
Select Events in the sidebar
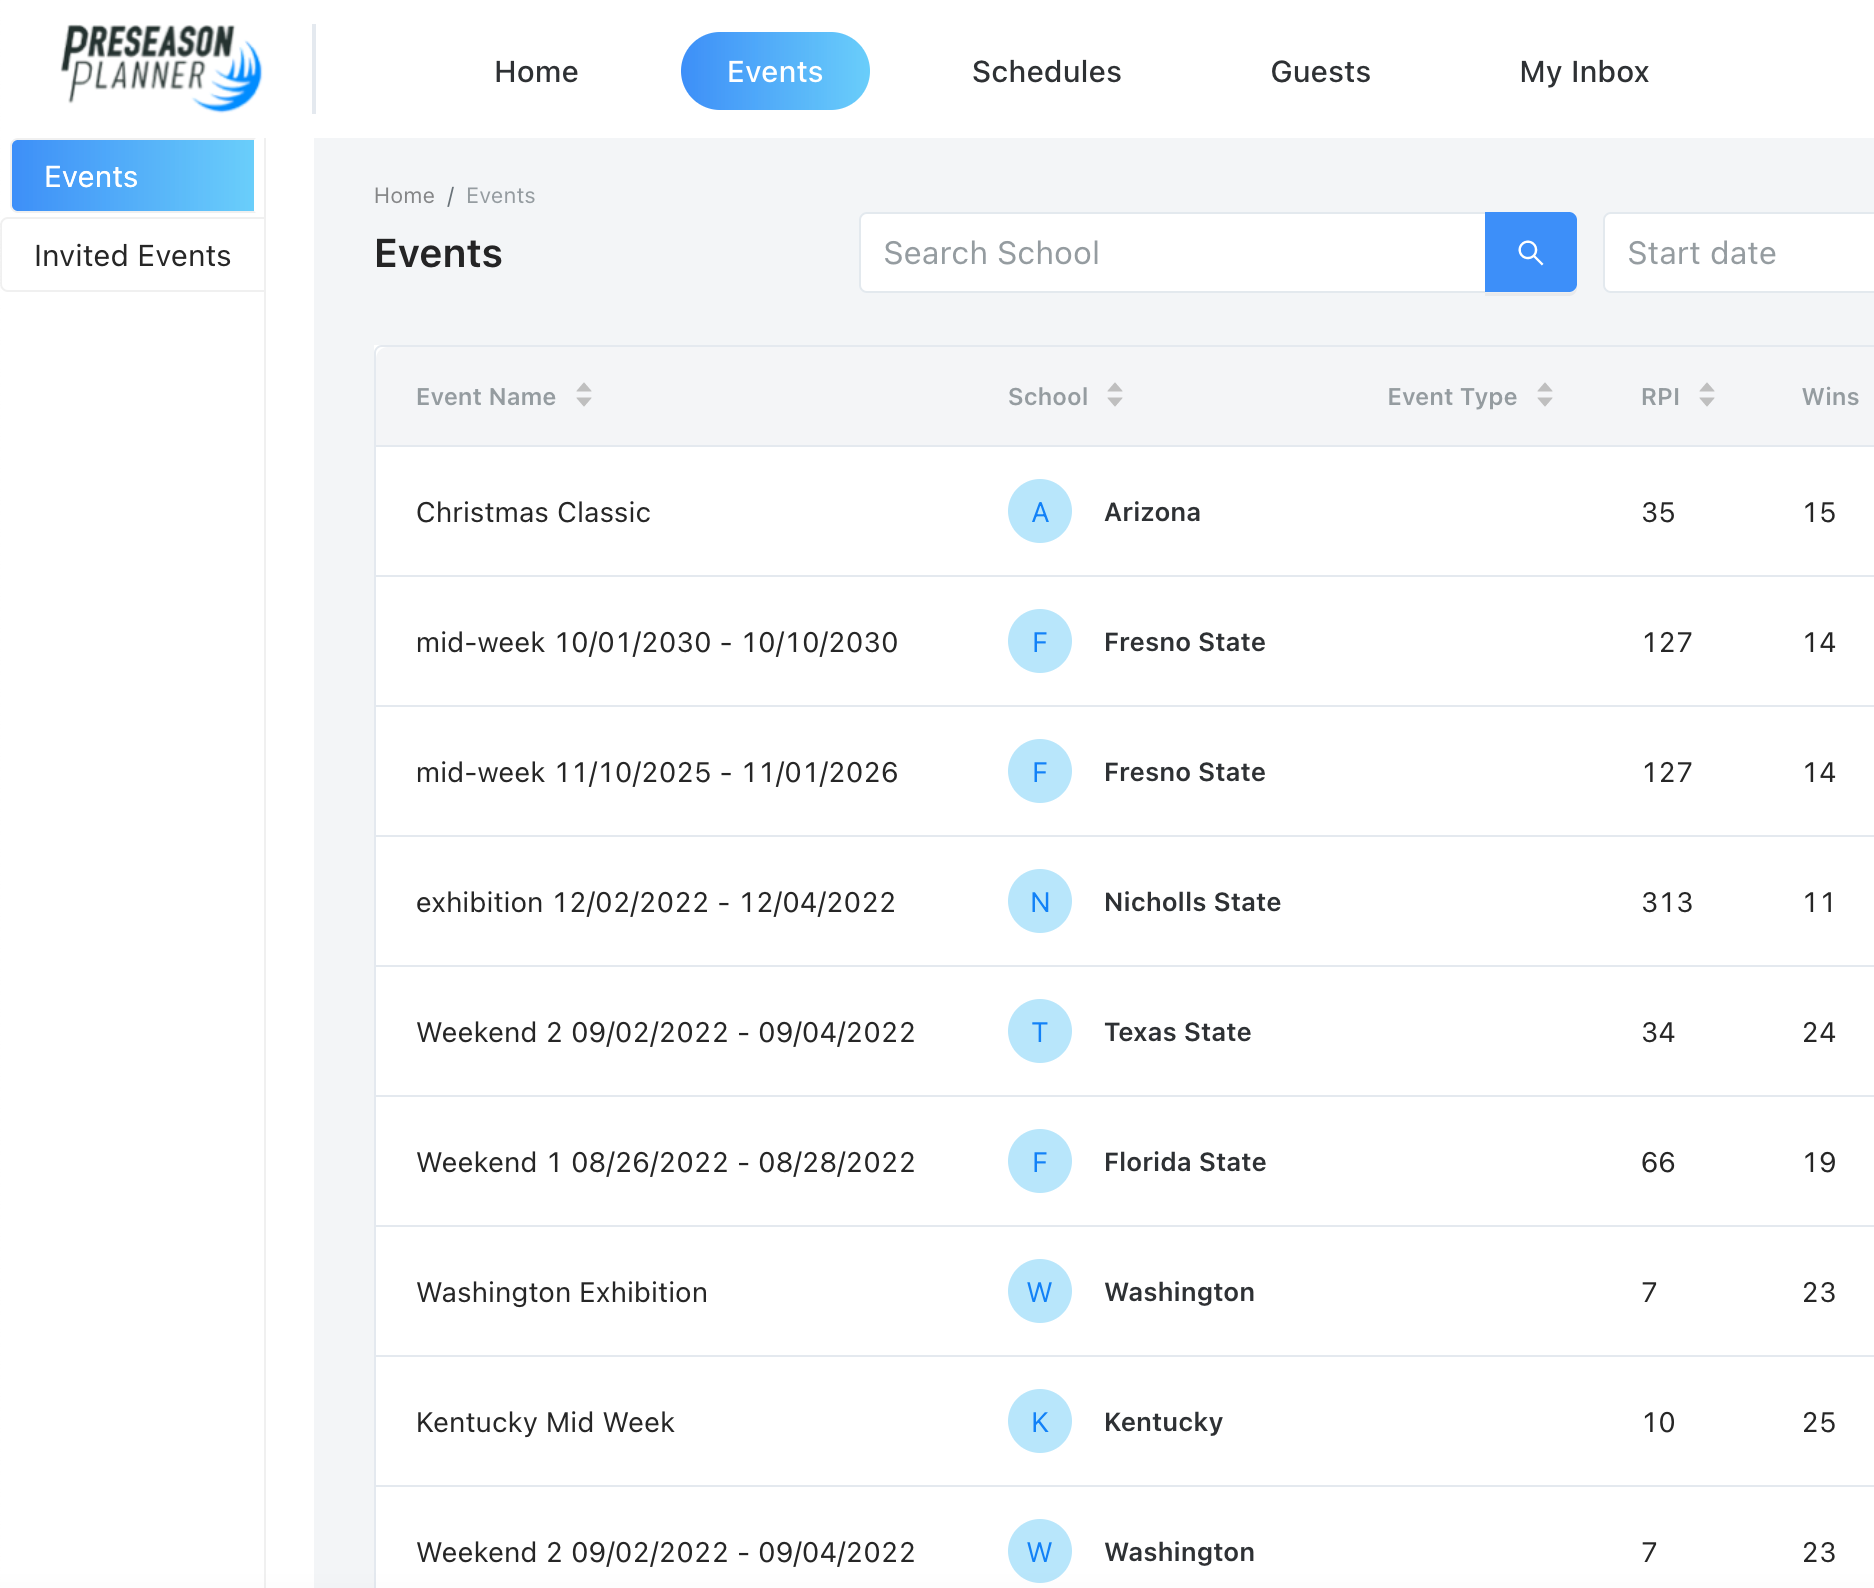(133, 176)
